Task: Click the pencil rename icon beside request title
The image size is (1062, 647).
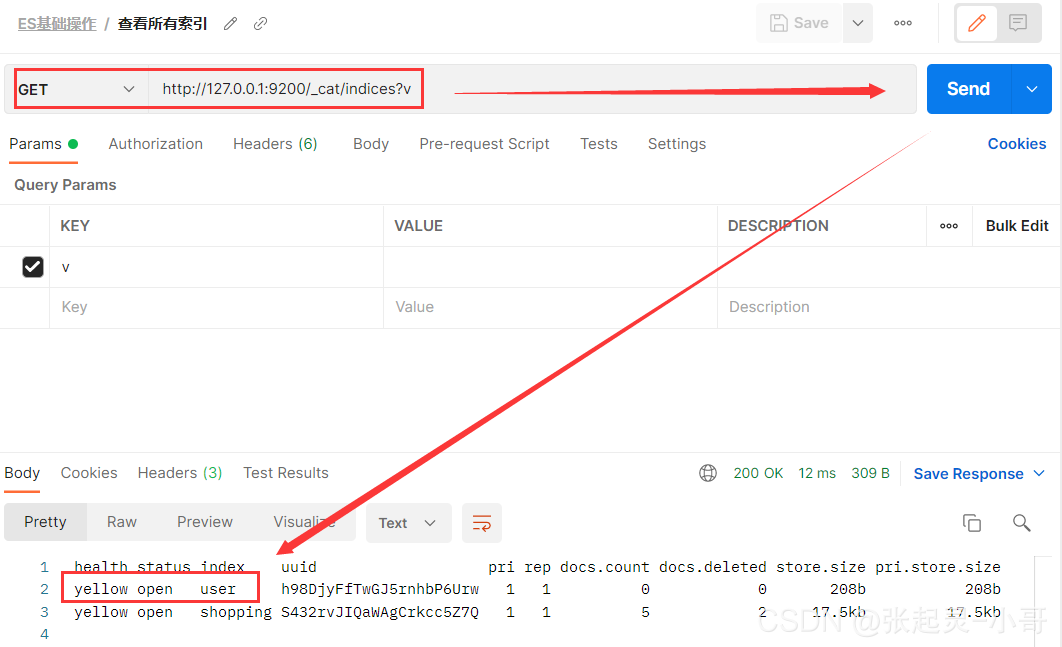Action: tap(230, 24)
